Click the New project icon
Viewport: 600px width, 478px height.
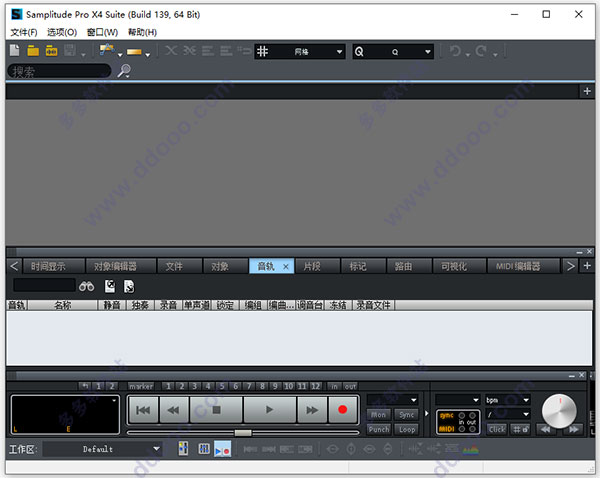click(x=15, y=51)
